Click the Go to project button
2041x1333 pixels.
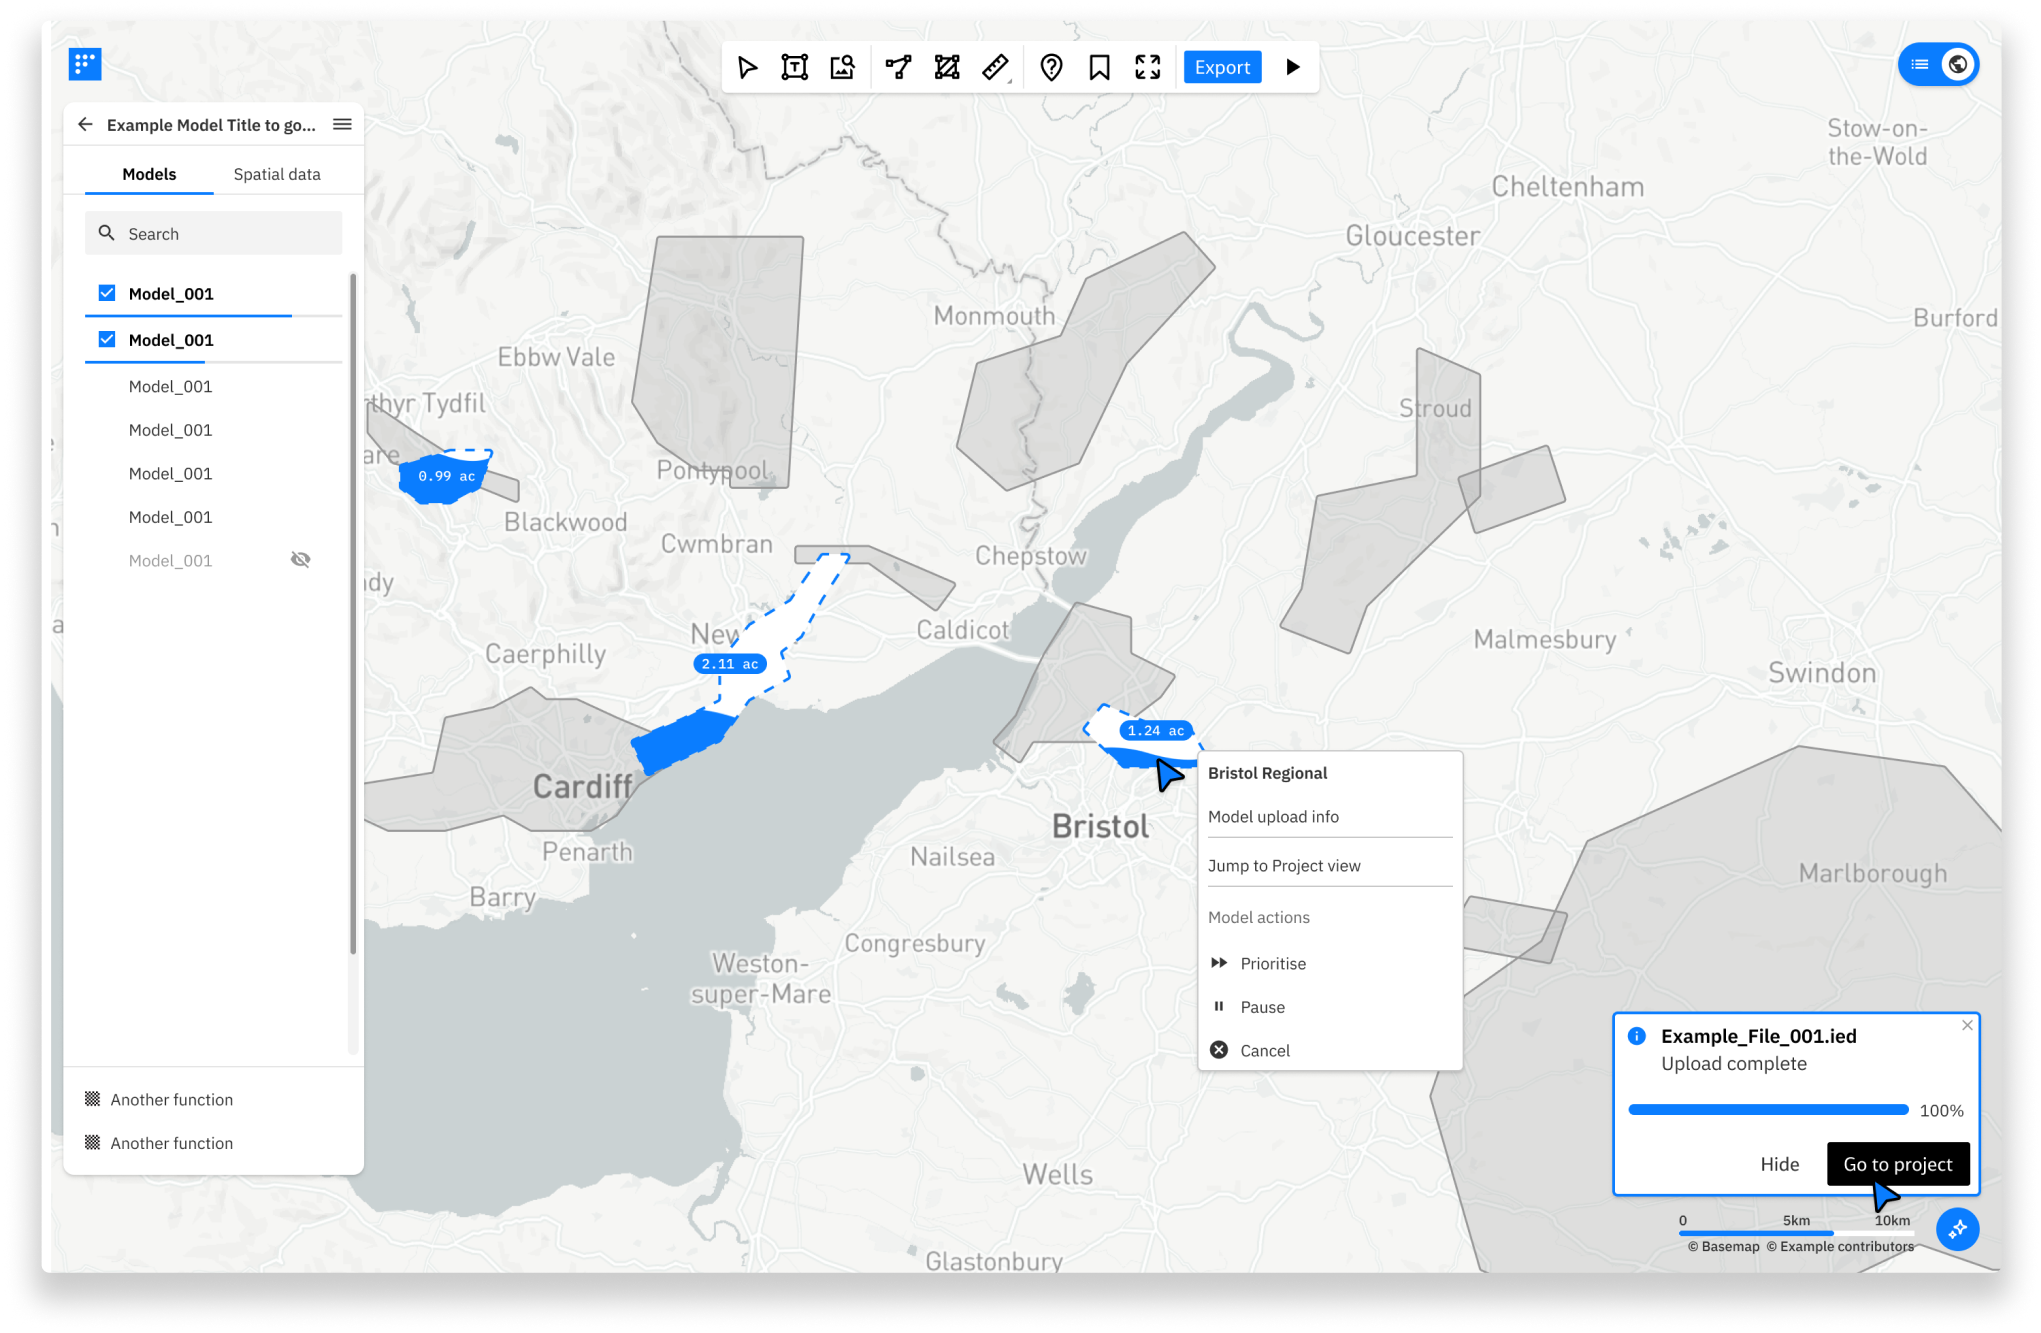tap(1898, 1164)
